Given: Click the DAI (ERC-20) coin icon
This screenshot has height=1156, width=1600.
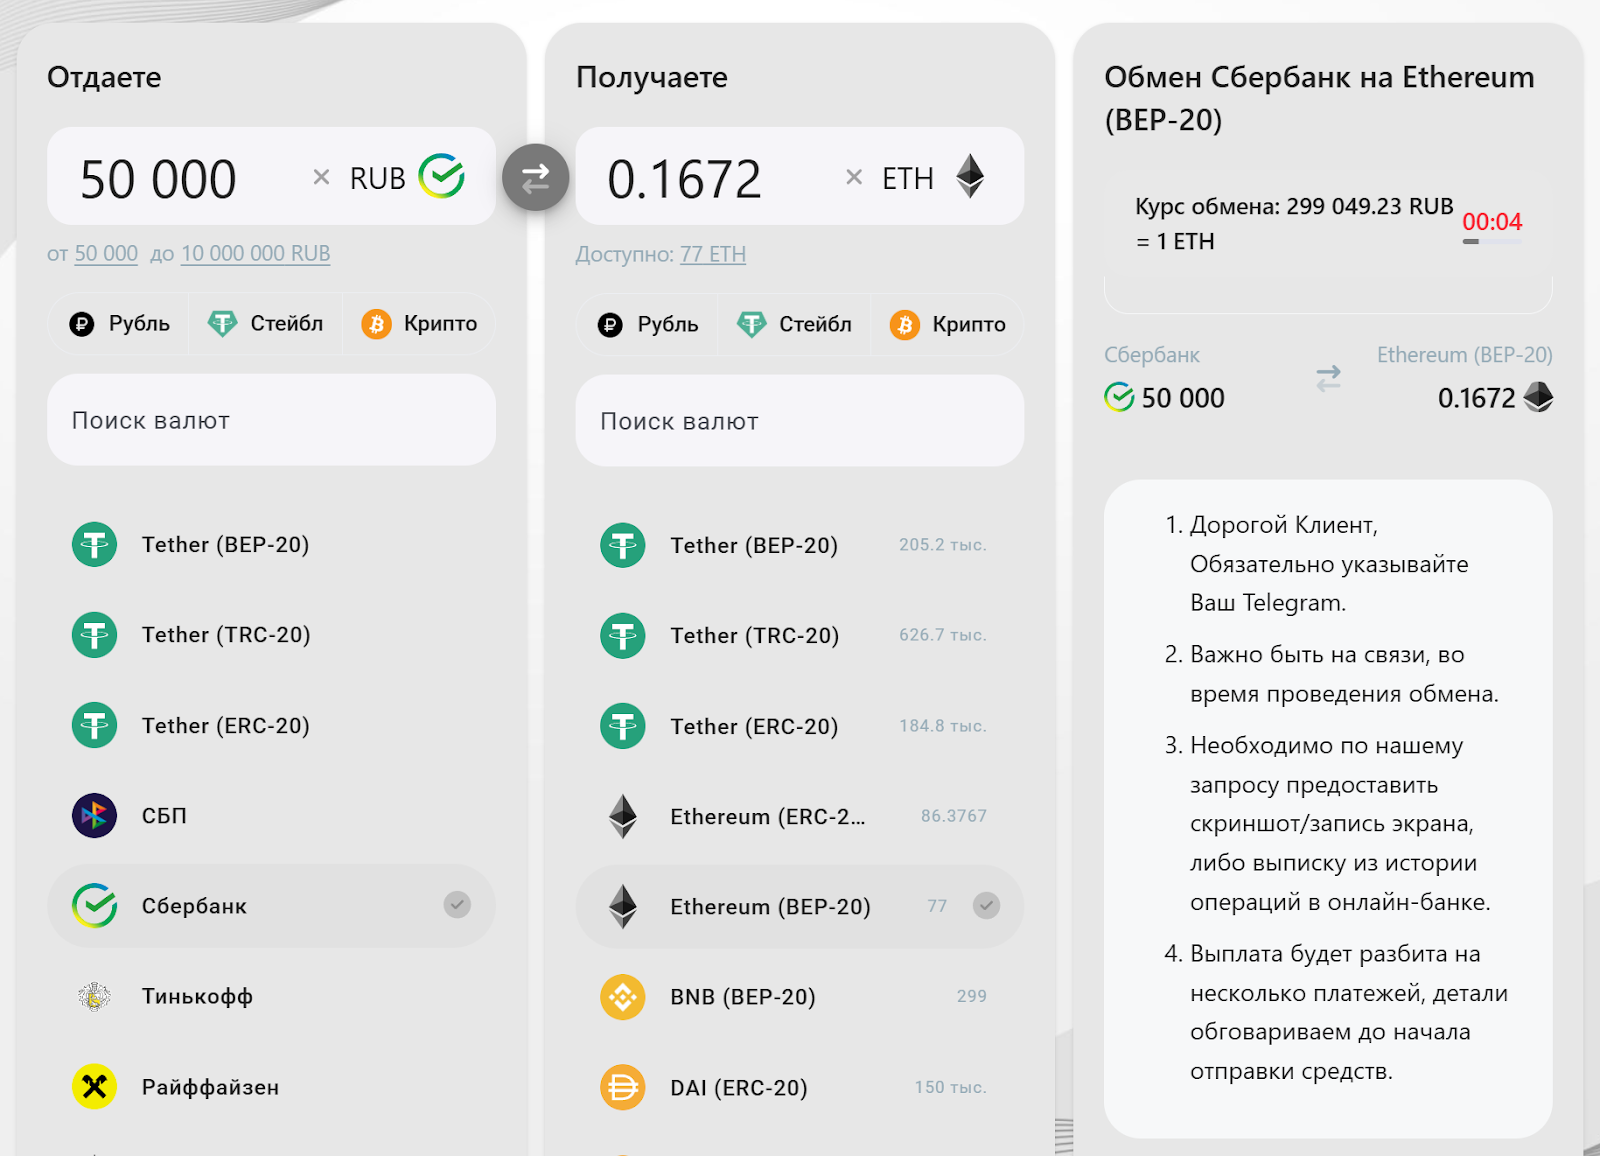Looking at the screenshot, I should coord(623,1086).
